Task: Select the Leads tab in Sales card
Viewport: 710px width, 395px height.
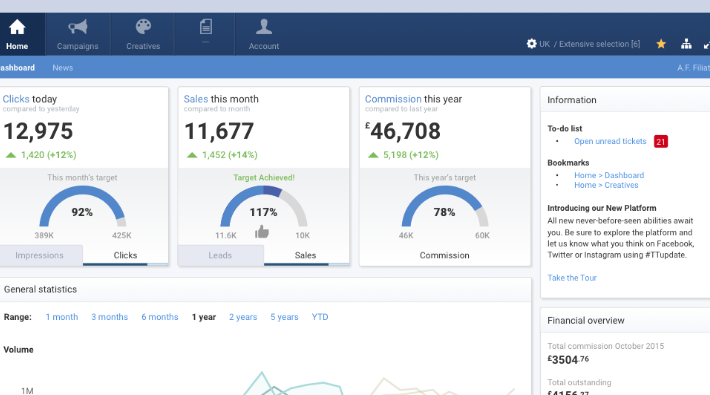Action: click(x=221, y=255)
